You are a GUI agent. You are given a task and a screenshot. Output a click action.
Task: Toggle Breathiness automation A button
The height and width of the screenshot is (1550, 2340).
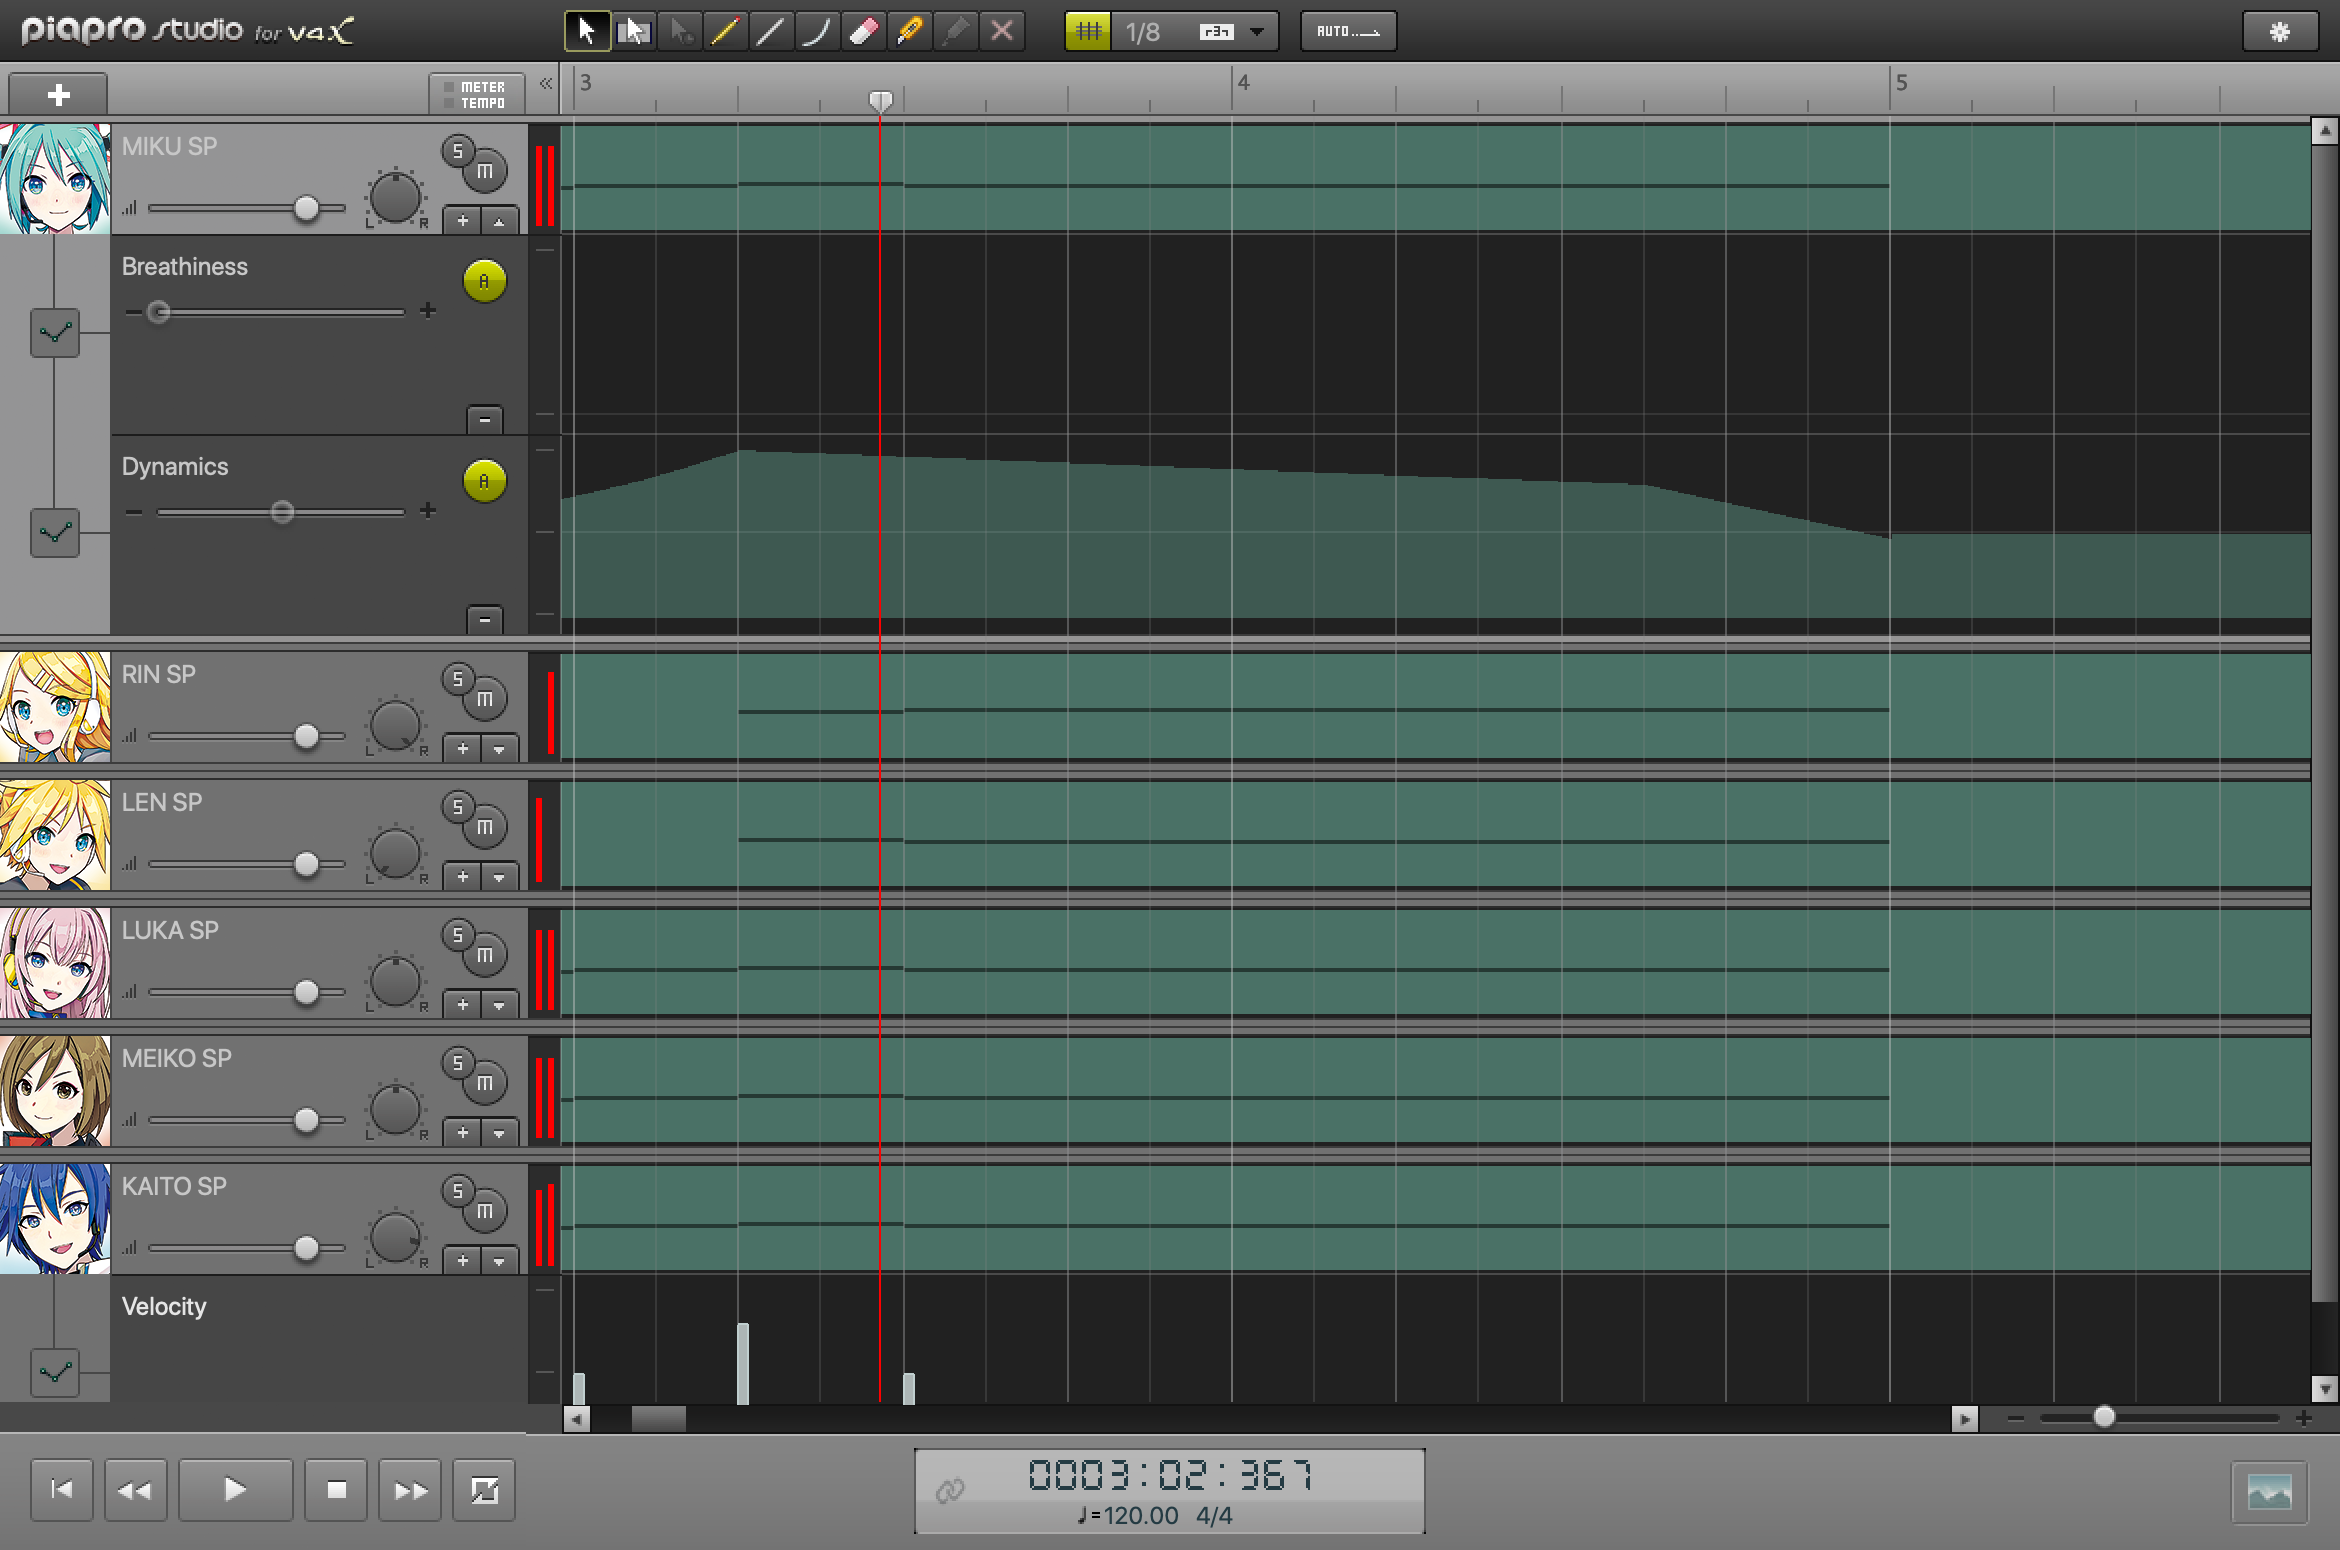[x=485, y=281]
